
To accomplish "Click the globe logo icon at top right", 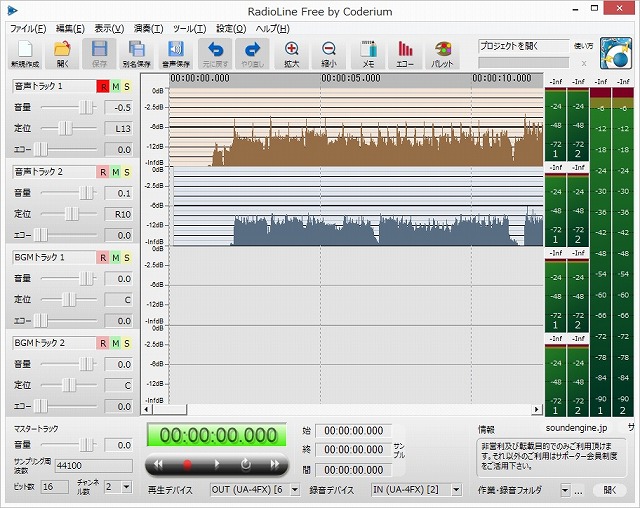I will [x=616, y=53].
